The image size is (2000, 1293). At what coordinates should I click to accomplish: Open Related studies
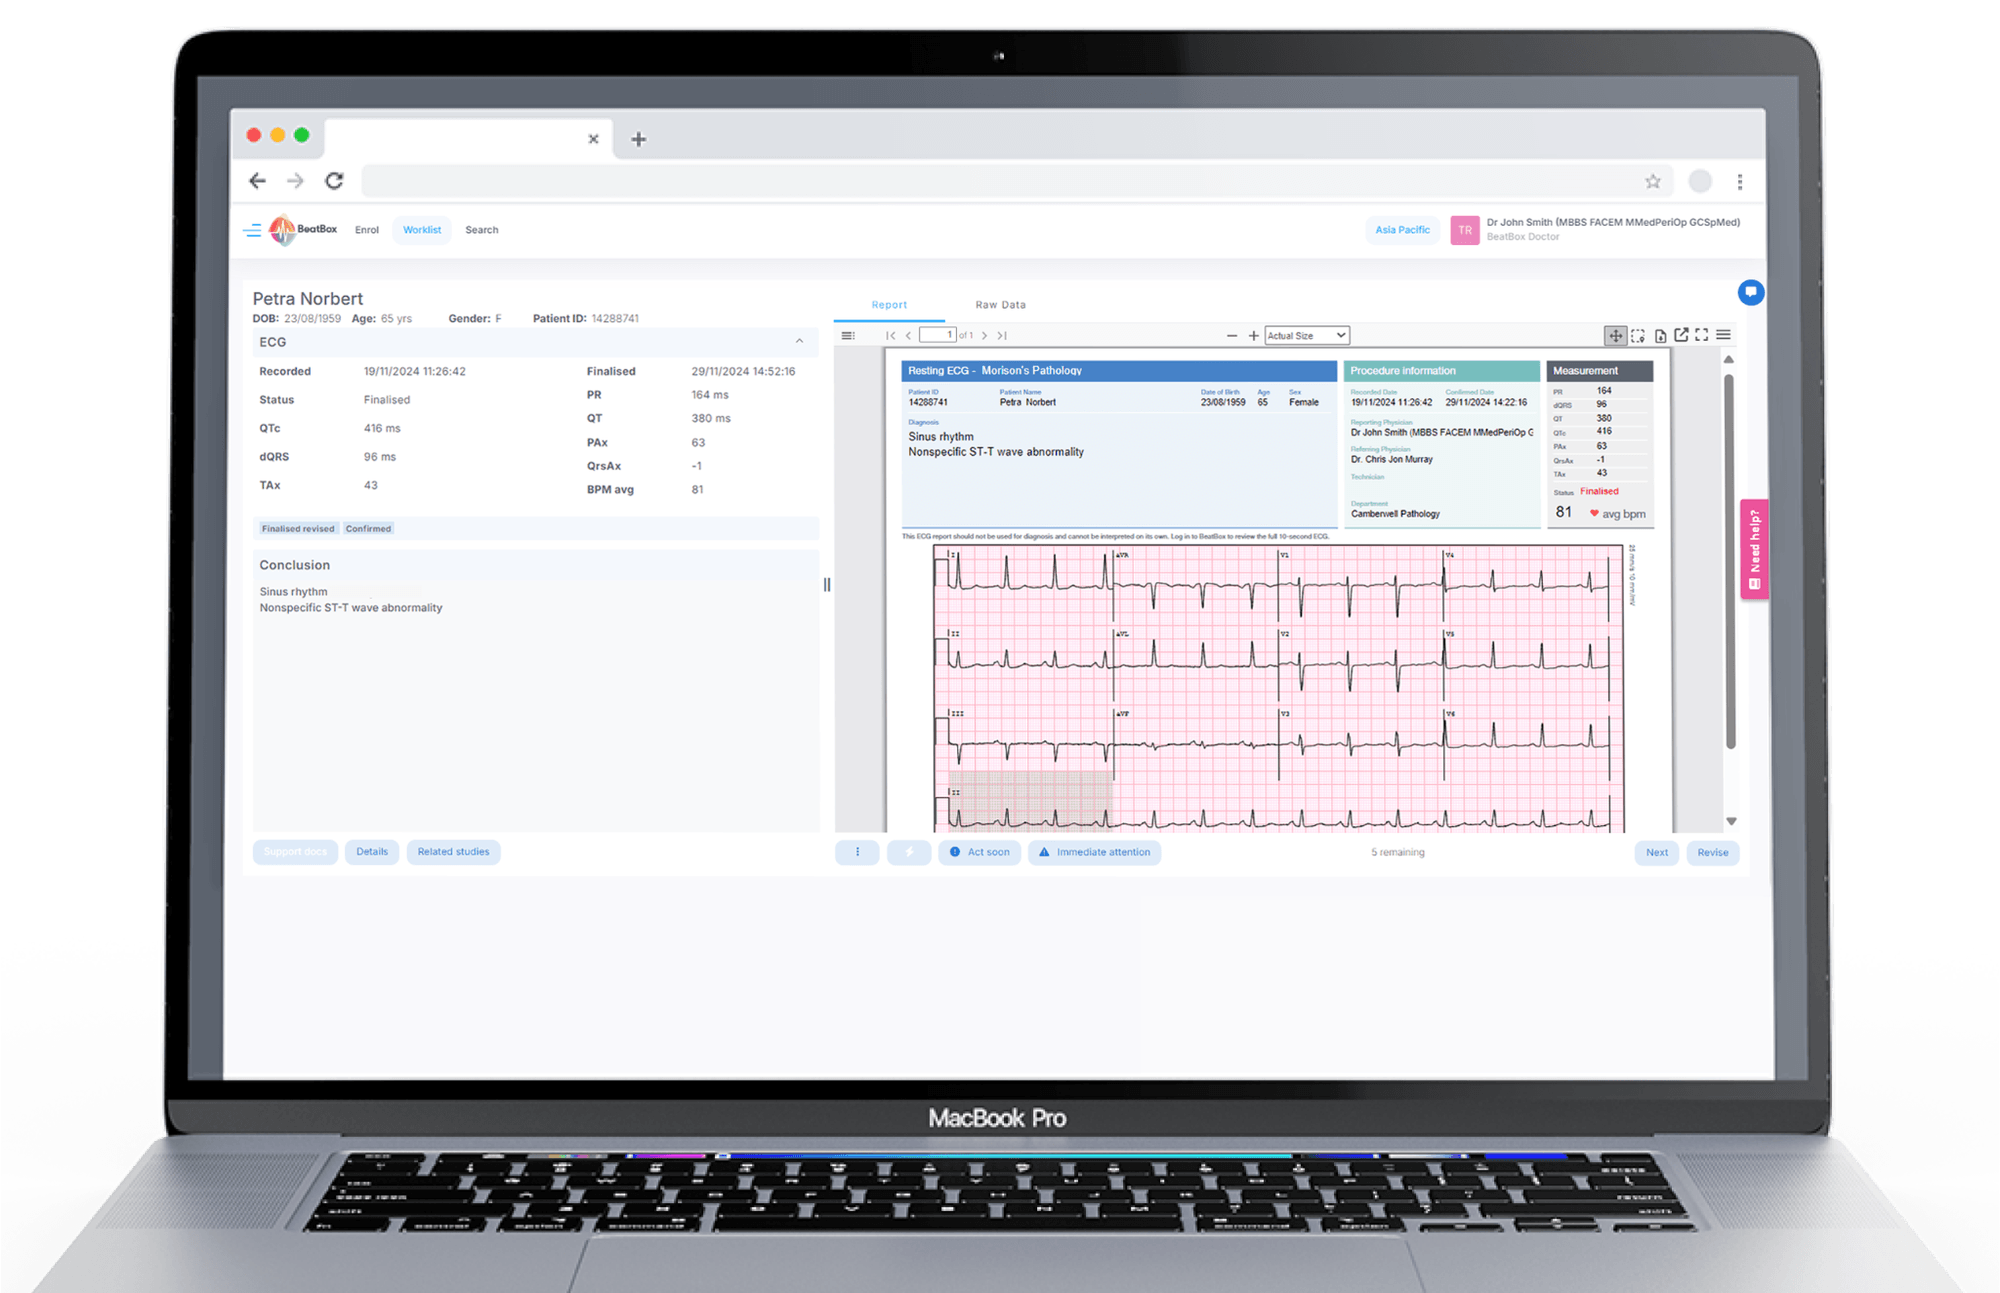tap(453, 852)
